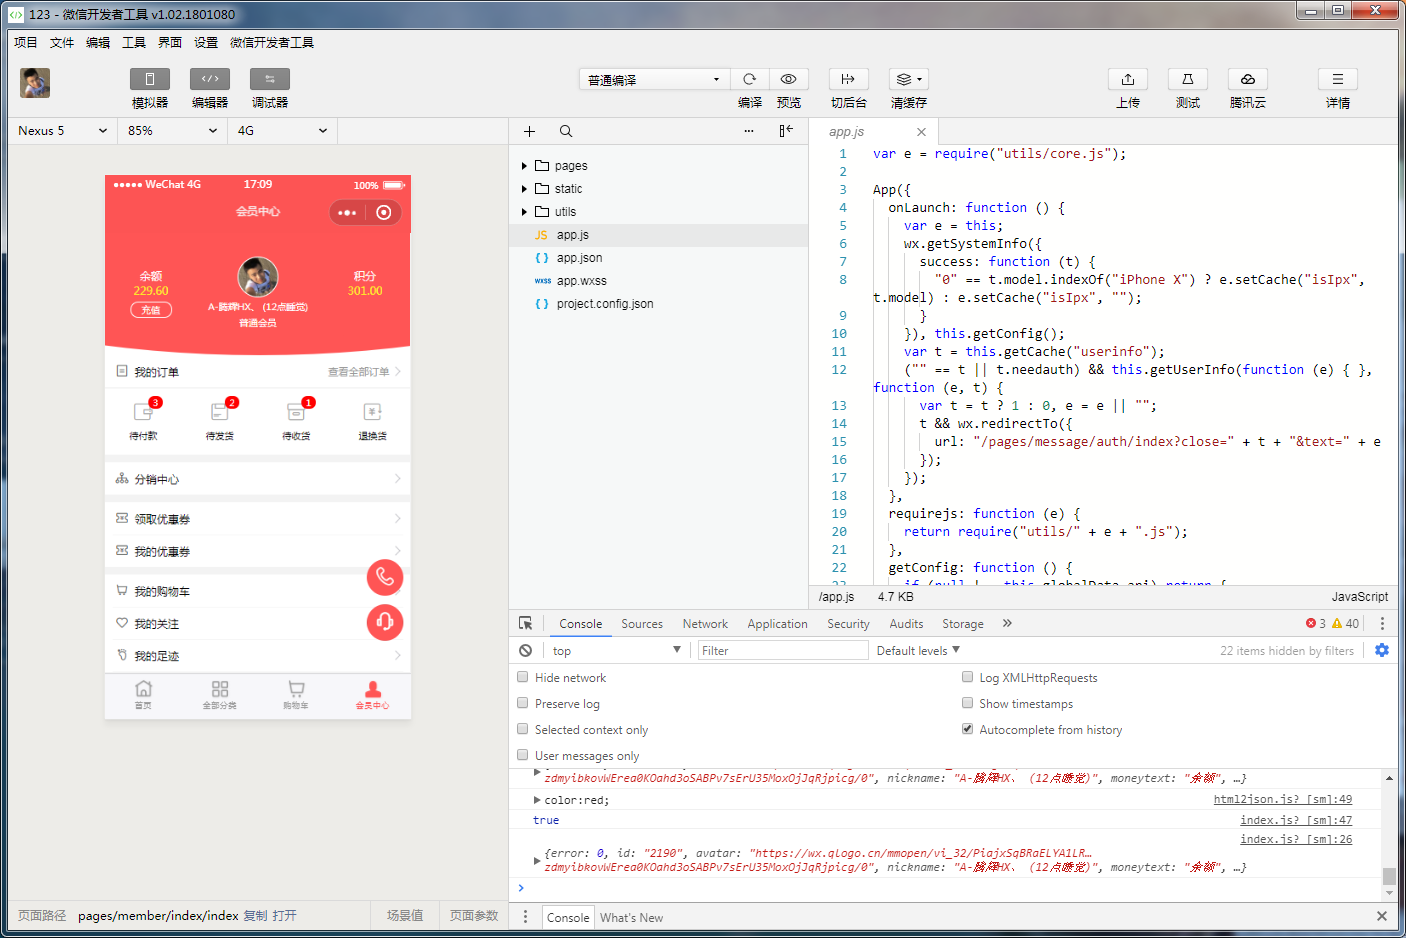Viewport: 1406px width, 938px height.
Task: Enable Show timestamps checkbox
Action: coord(967,703)
